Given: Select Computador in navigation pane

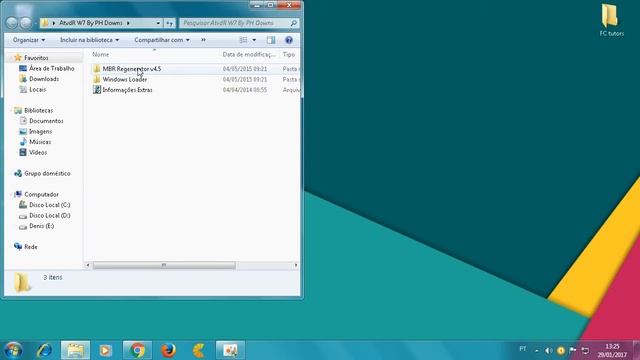Looking at the screenshot, I should coord(41,195).
